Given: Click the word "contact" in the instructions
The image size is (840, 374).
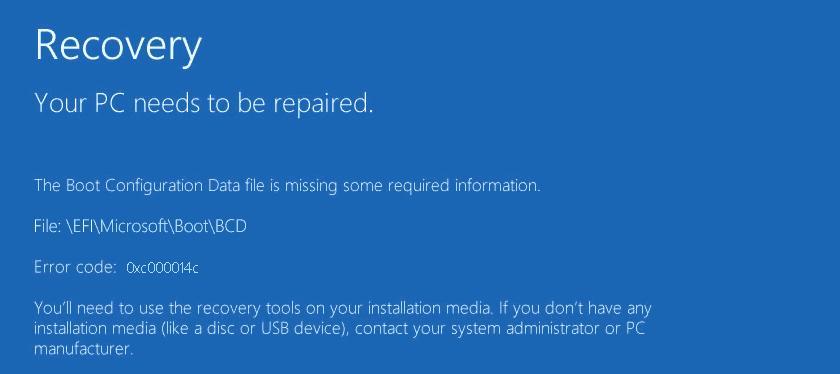Looking at the screenshot, I should point(379,328).
